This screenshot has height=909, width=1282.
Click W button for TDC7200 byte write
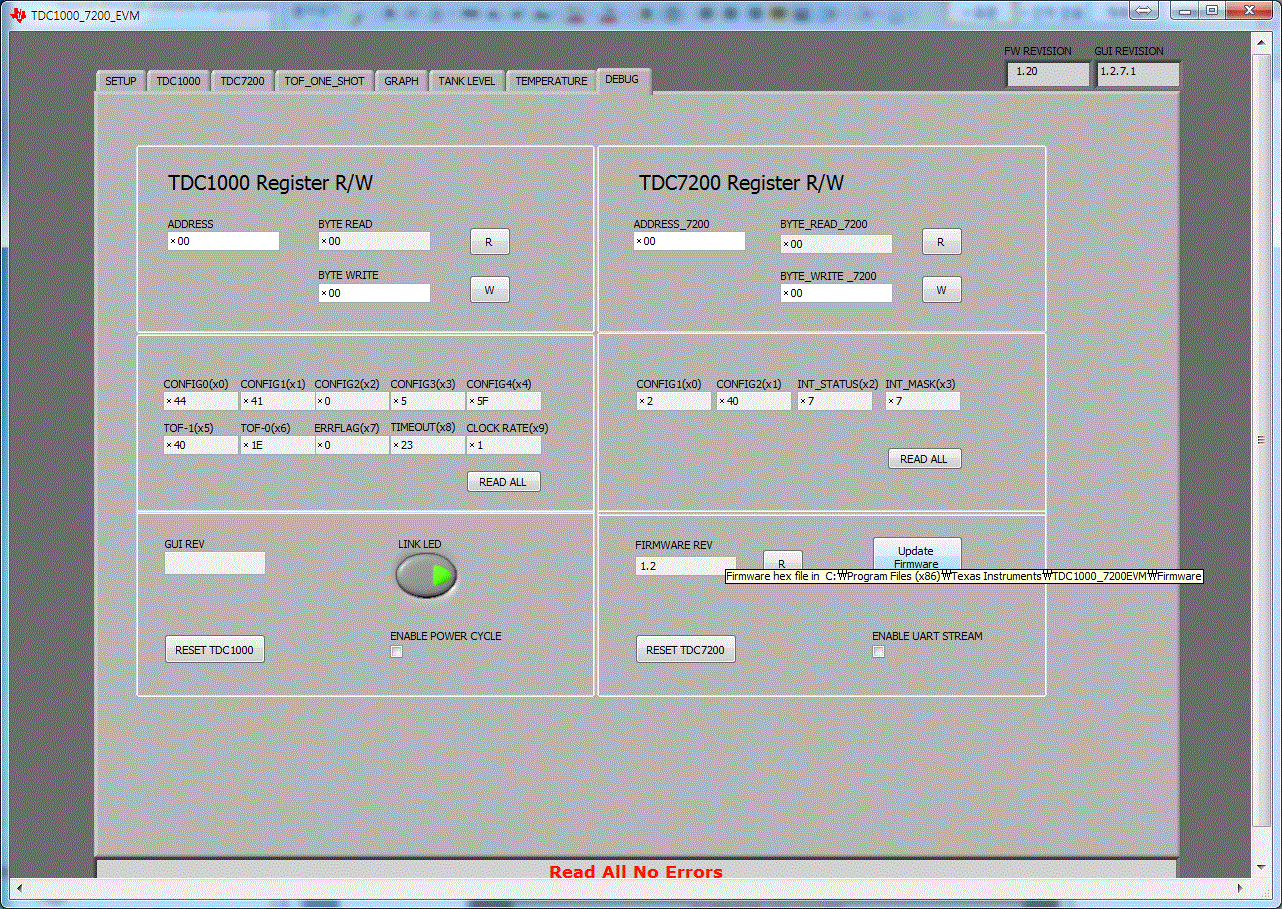941,290
